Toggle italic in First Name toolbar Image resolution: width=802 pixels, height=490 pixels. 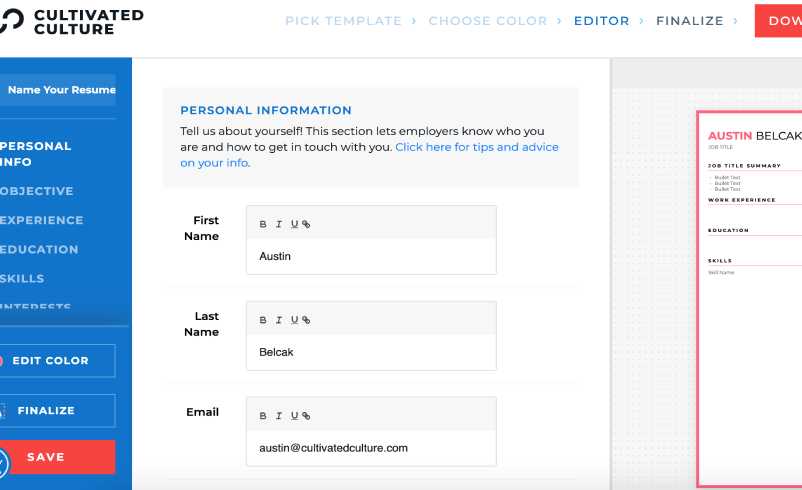click(279, 224)
